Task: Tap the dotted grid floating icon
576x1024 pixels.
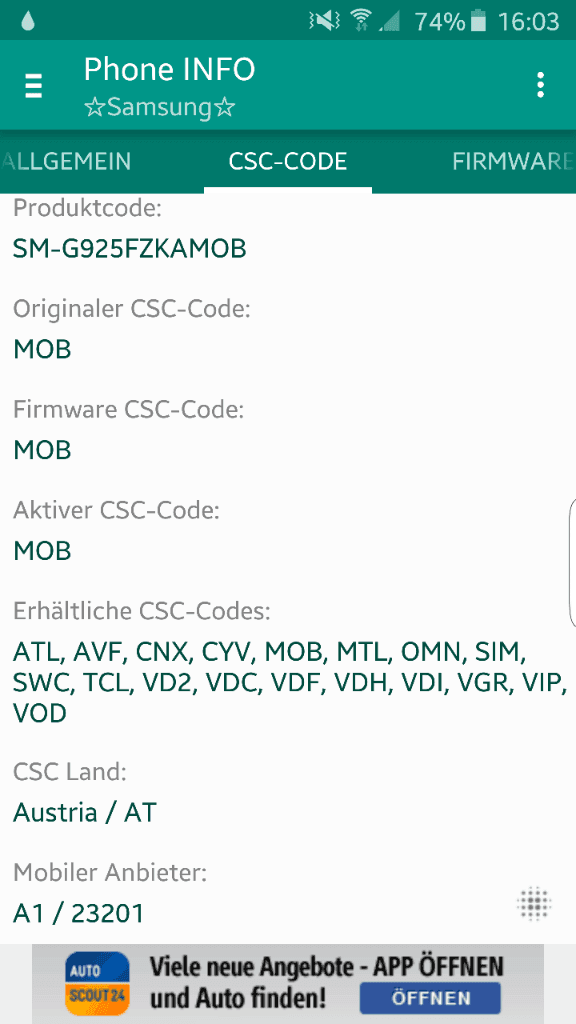Action: [x=534, y=904]
